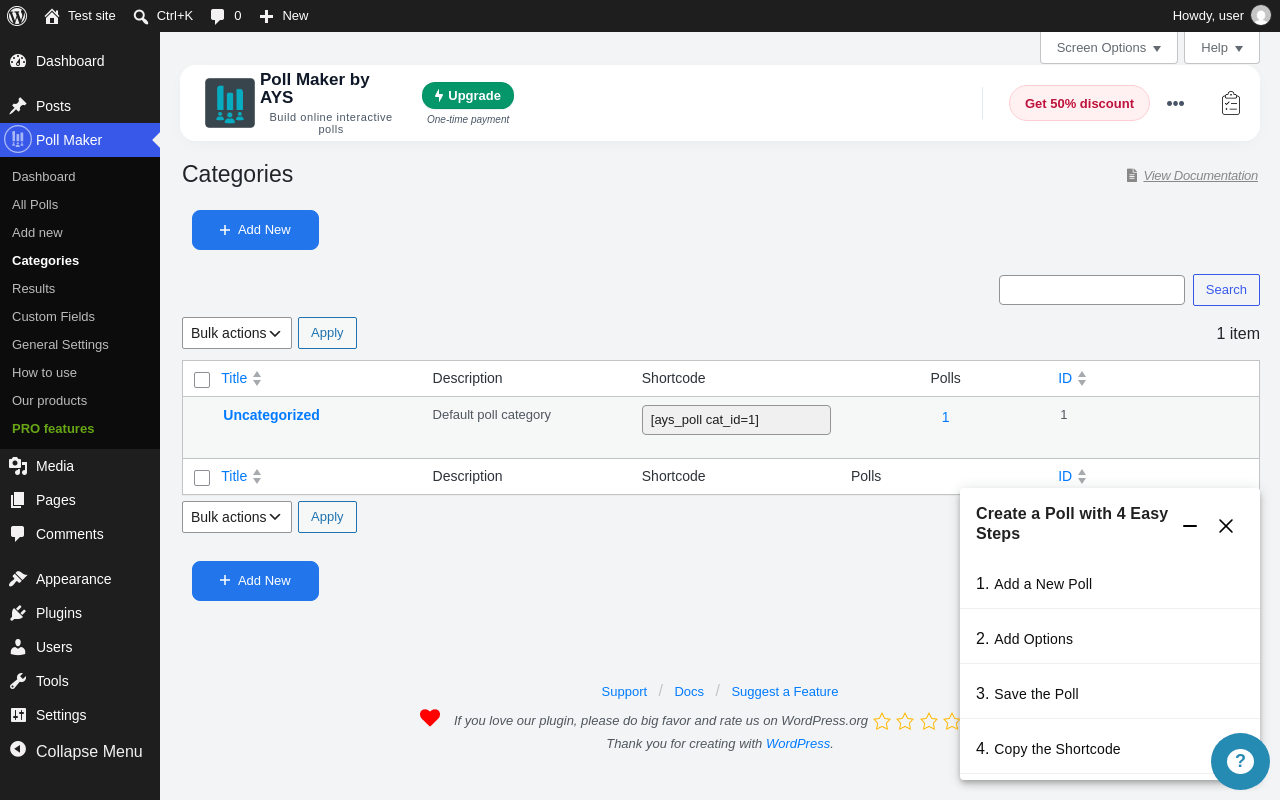Click the Pages sidebar icon
The height and width of the screenshot is (800, 1280).
(18, 500)
